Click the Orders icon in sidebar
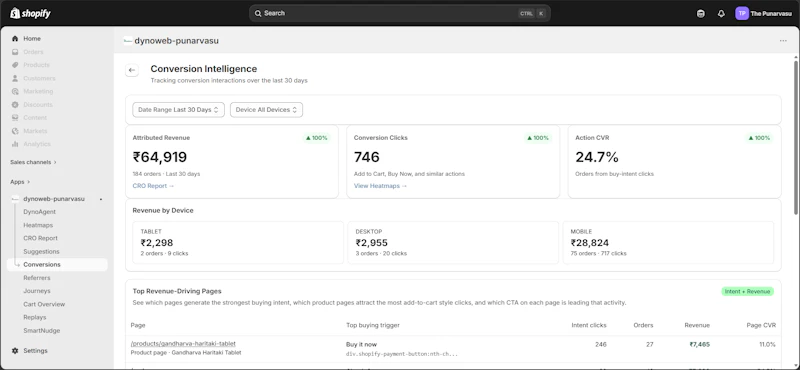Image resolution: width=800 pixels, height=370 pixels. coord(15,52)
